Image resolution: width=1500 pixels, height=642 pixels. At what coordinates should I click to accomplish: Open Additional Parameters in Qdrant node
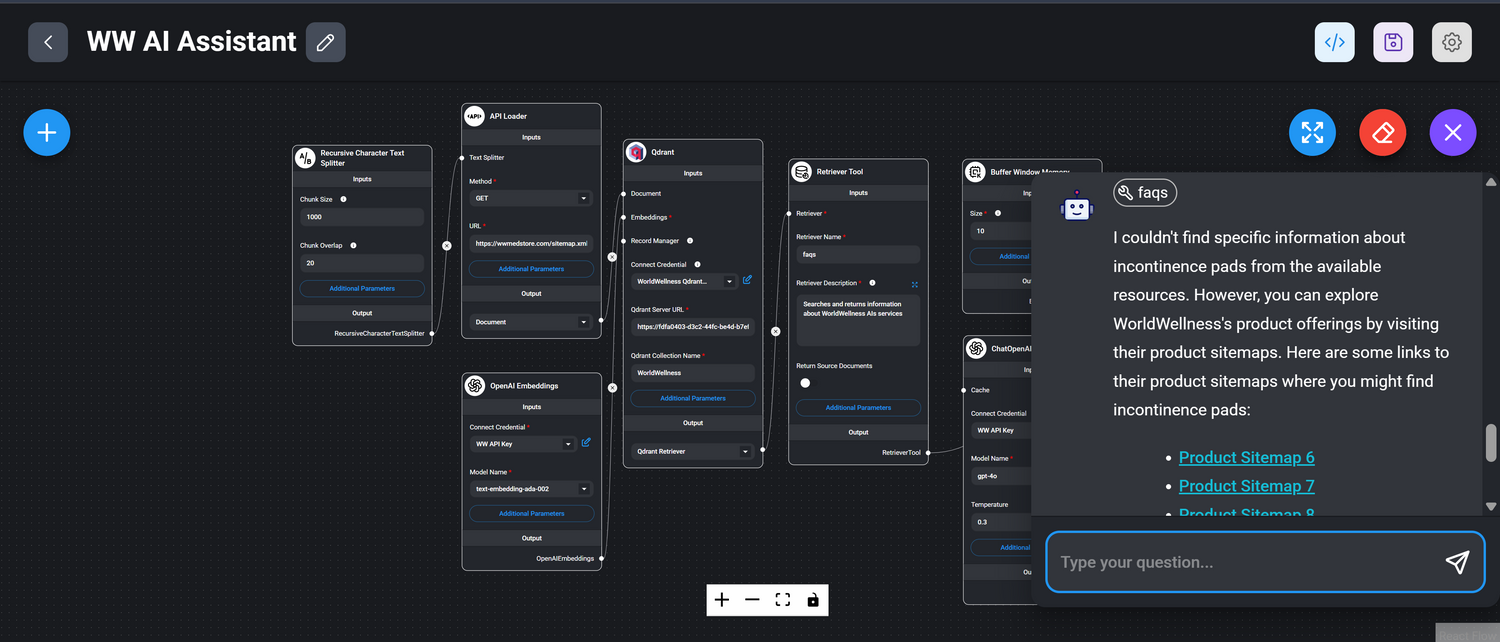692,398
